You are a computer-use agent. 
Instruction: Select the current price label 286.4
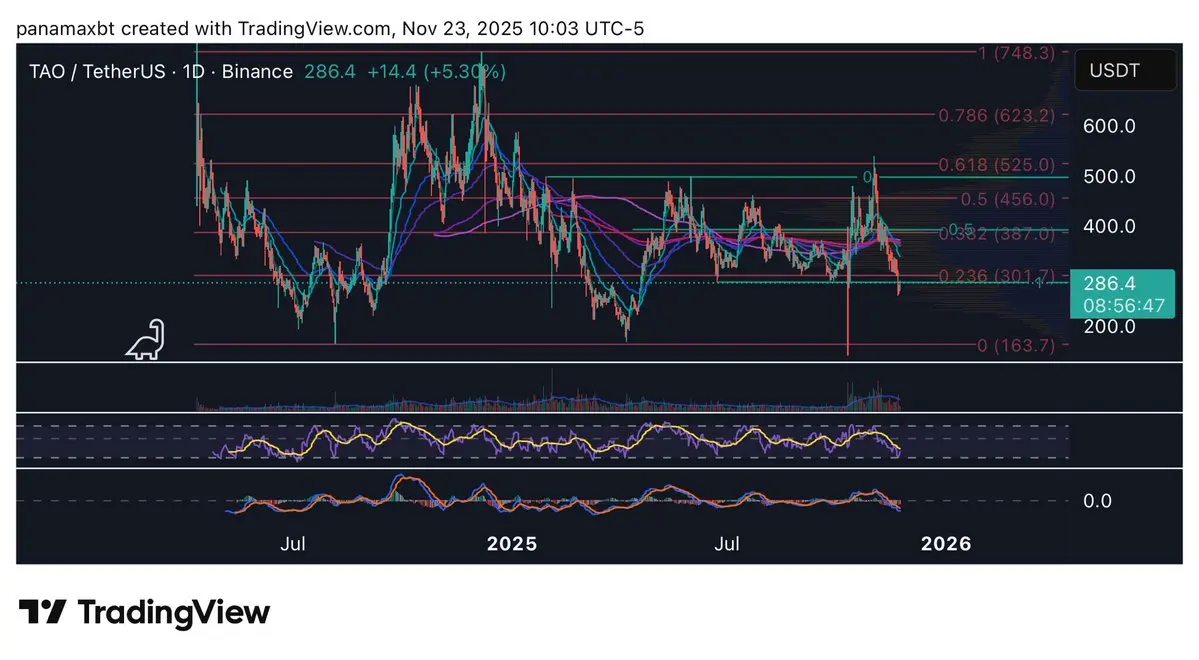coord(1110,284)
